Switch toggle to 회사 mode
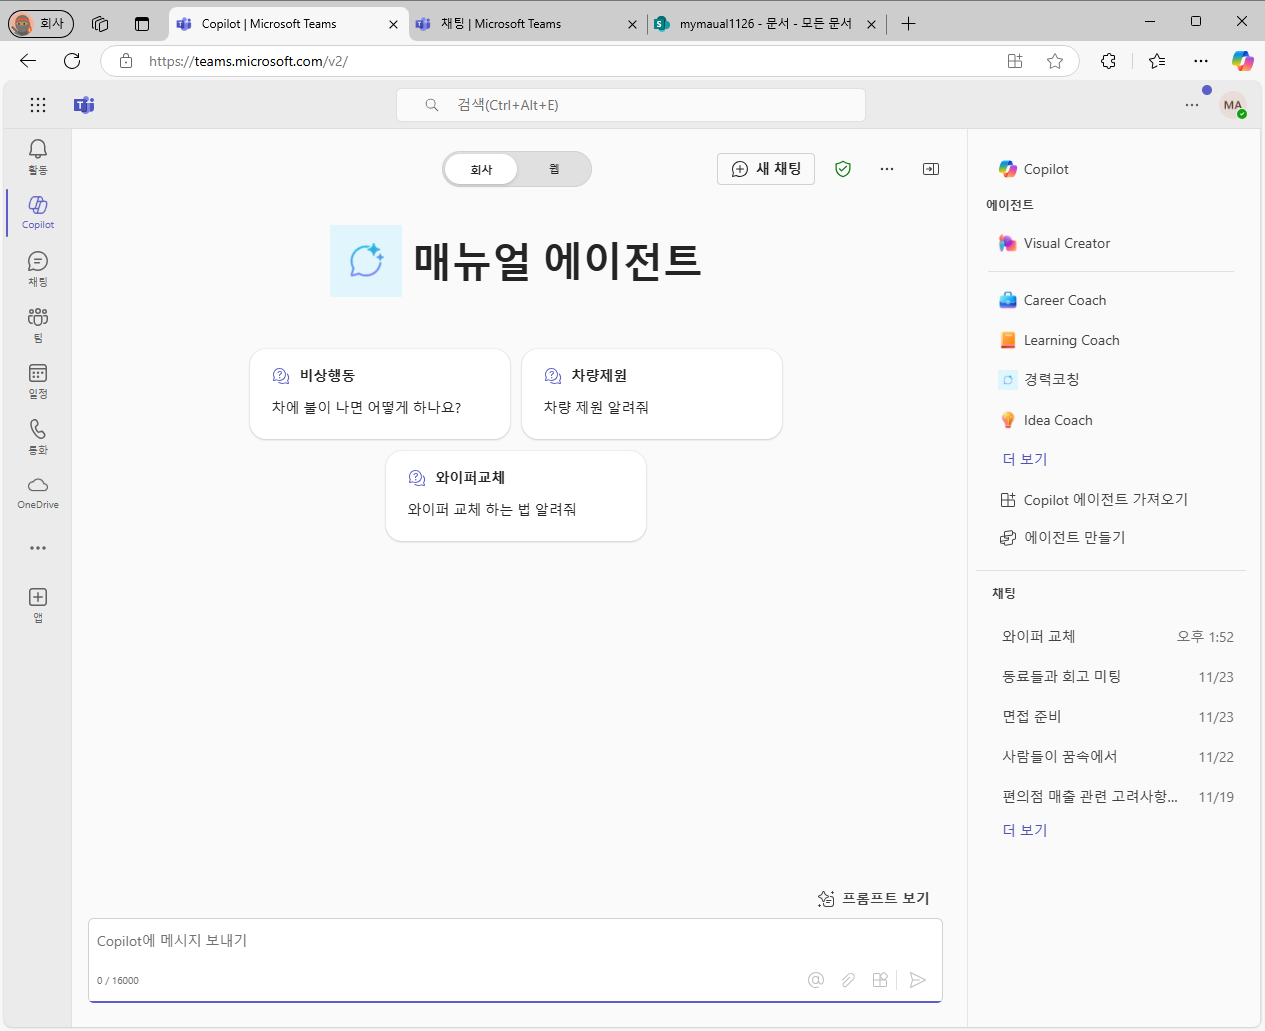Image resolution: width=1265 pixels, height=1031 pixels. pyautogui.click(x=482, y=169)
